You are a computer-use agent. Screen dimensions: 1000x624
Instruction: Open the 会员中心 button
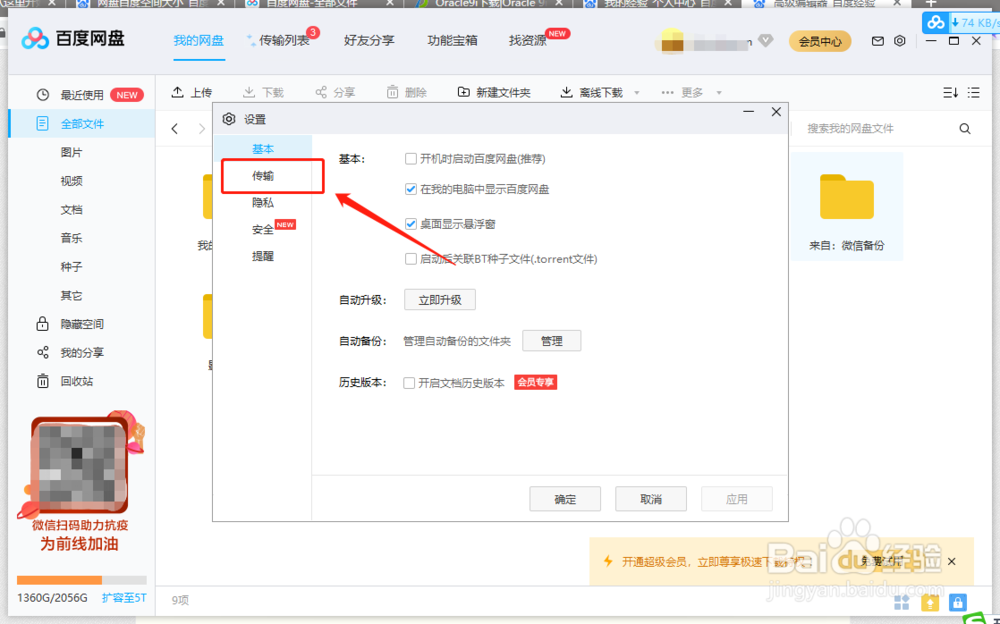tap(820, 41)
